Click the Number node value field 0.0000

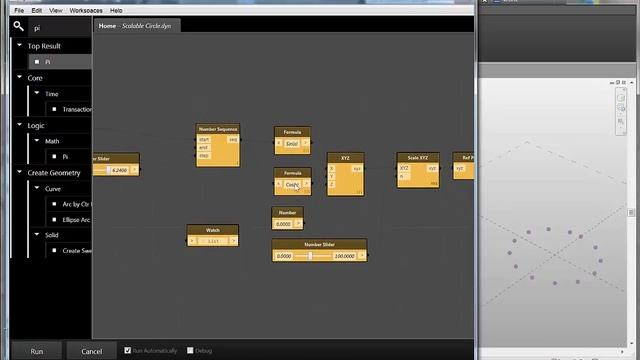pyautogui.click(x=283, y=224)
